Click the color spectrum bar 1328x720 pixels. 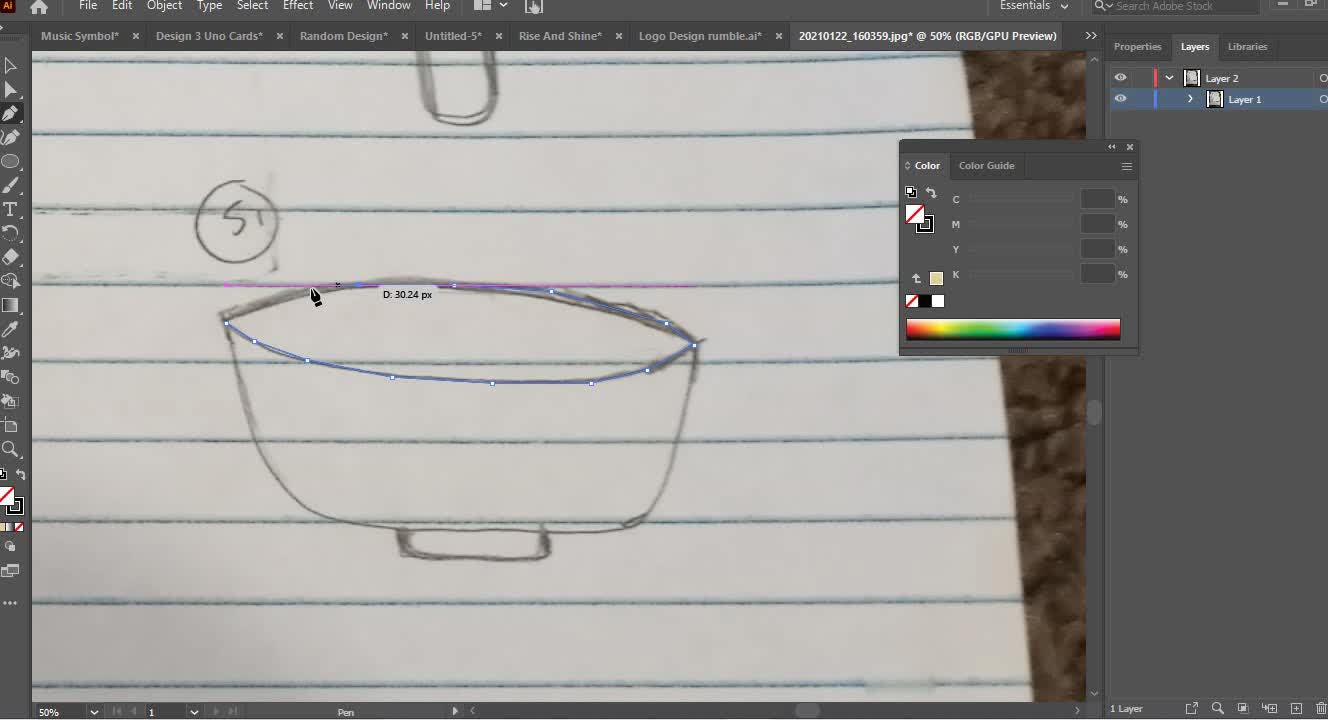1013,329
